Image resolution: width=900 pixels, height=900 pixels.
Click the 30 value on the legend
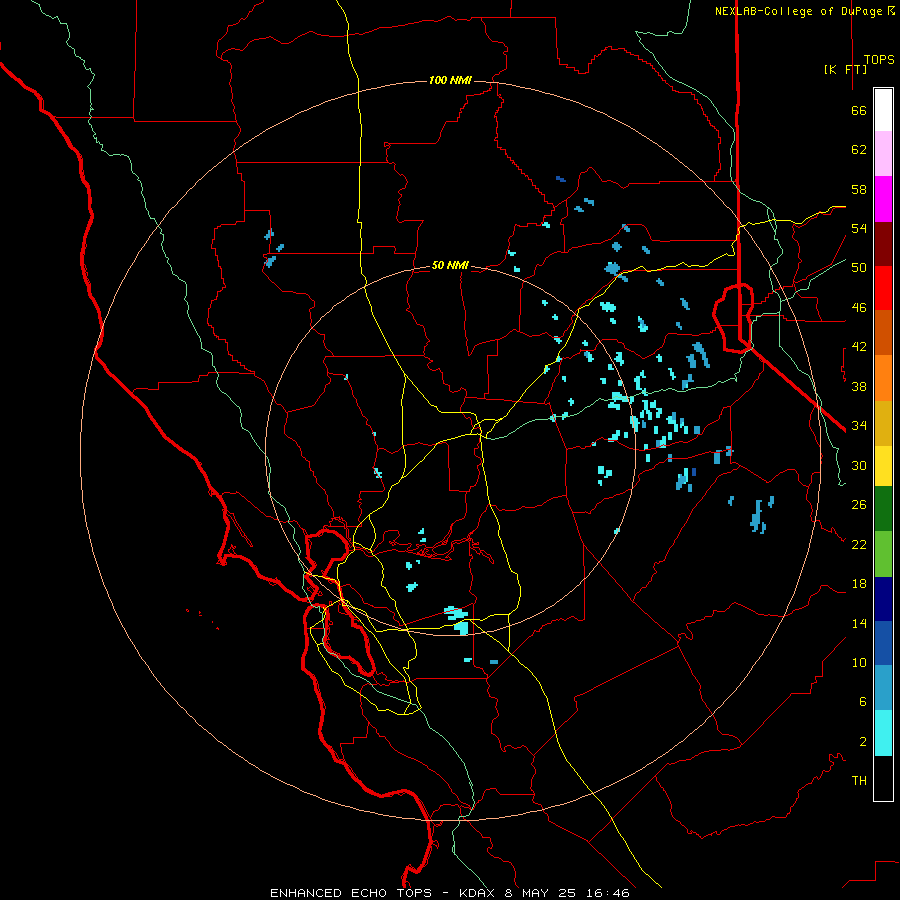click(859, 465)
